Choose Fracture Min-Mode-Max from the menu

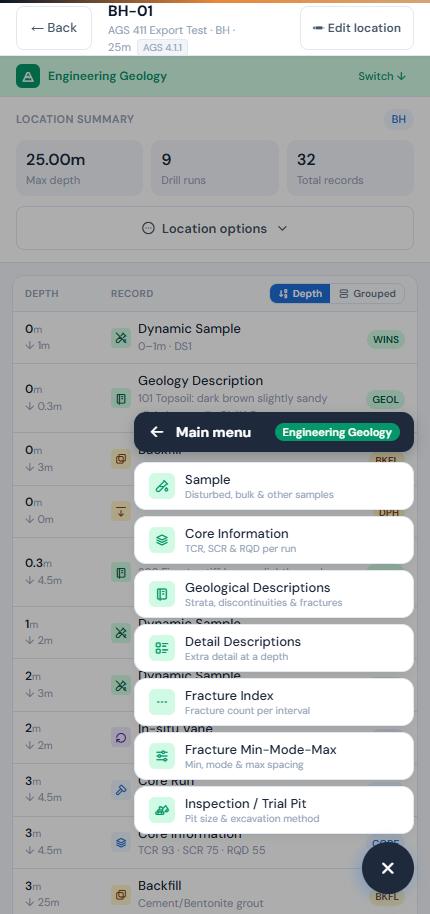(274, 756)
